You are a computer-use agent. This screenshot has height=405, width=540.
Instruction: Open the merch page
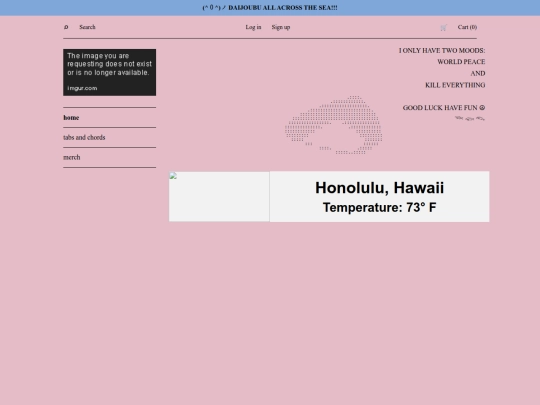[72, 157]
